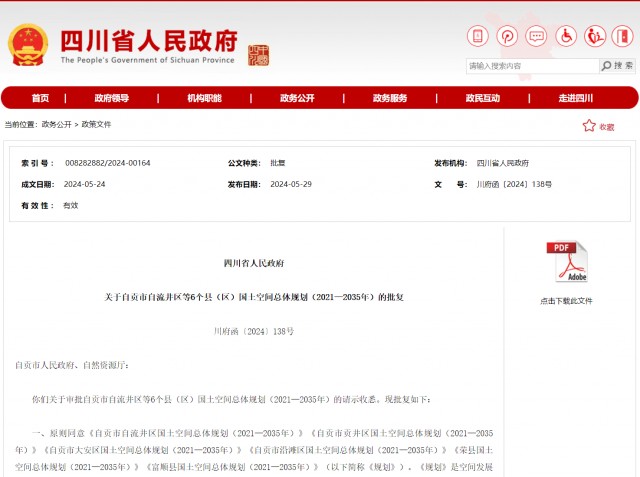640x477 pixels.
Task: Go to 首页 home in navigation bar
Action: point(40,98)
